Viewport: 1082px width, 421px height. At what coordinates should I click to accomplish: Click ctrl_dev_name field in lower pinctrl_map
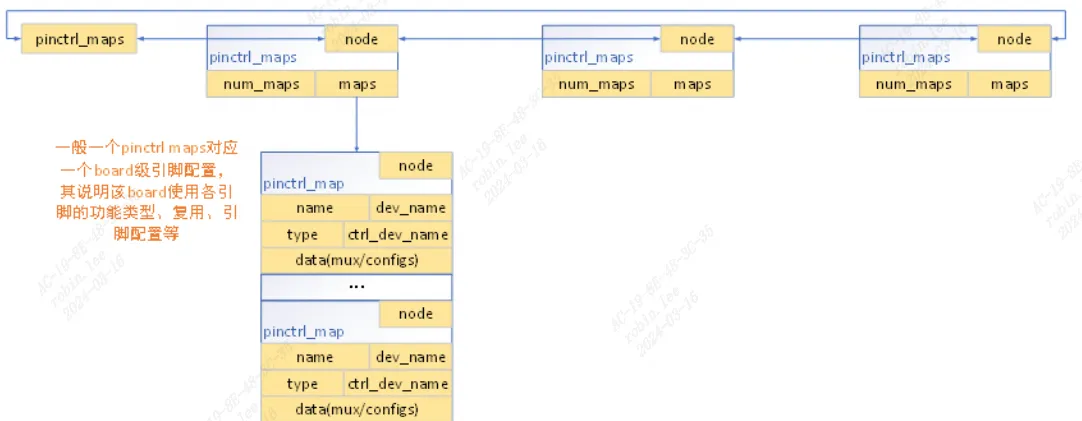coord(397,383)
